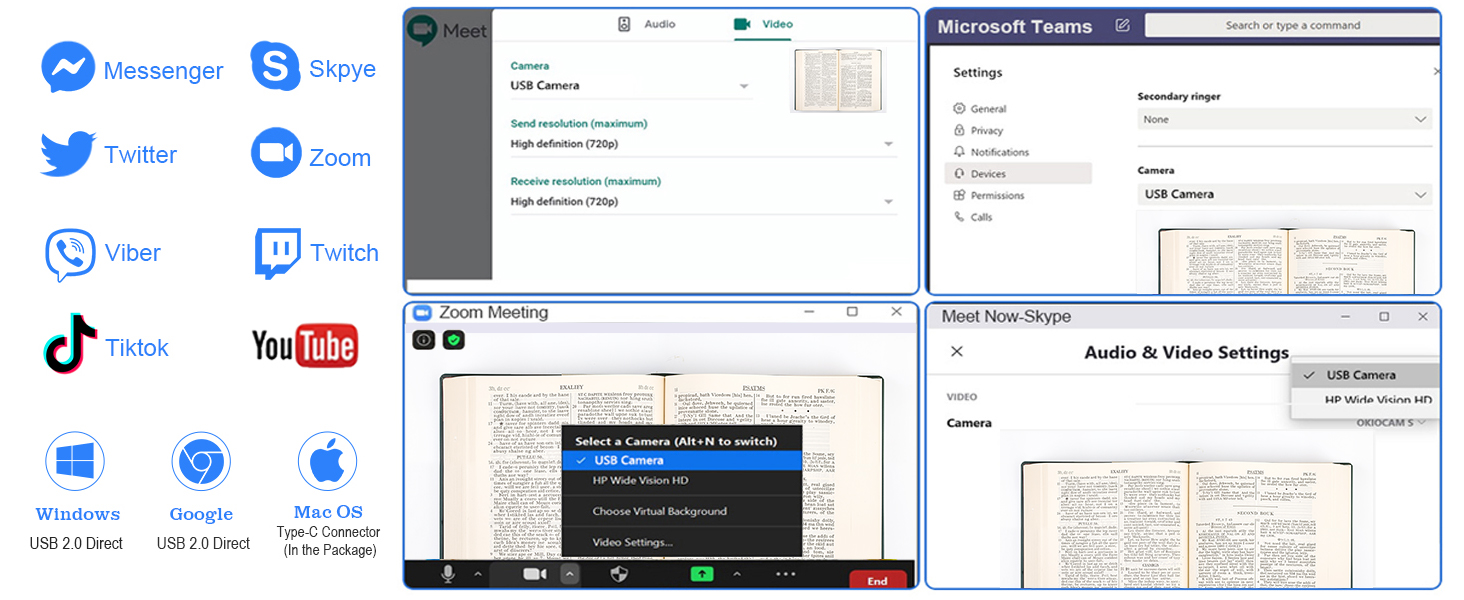The height and width of the screenshot is (600, 1464).
Task: Select HP Wide Vision HD in Skype list
Action: (x=1364, y=400)
